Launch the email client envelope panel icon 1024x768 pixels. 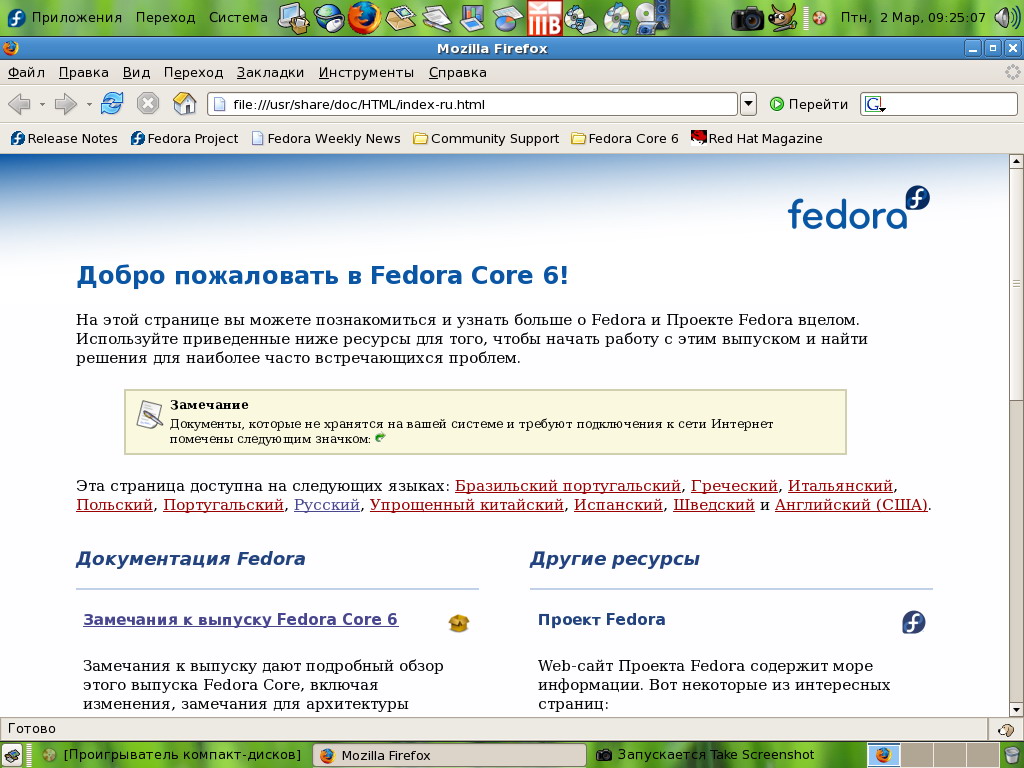click(x=400, y=18)
